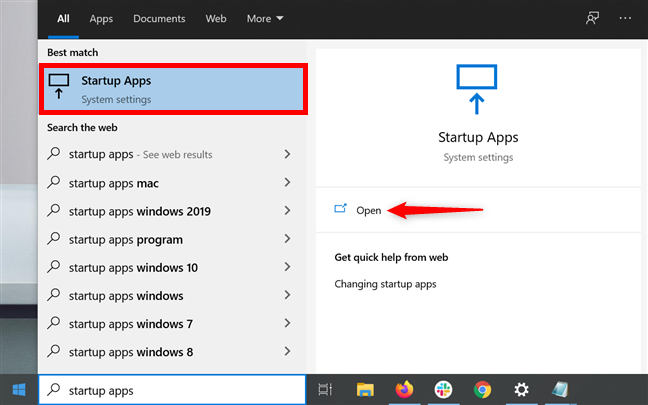Image resolution: width=648 pixels, height=405 pixels.
Task: Open Task View from the taskbar
Action: click(325, 389)
